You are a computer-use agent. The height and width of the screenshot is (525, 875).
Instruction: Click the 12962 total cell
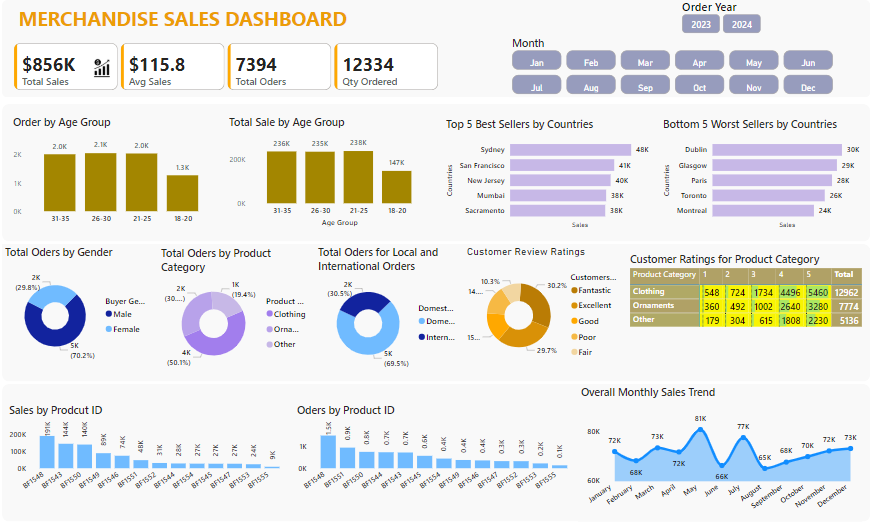846,292
